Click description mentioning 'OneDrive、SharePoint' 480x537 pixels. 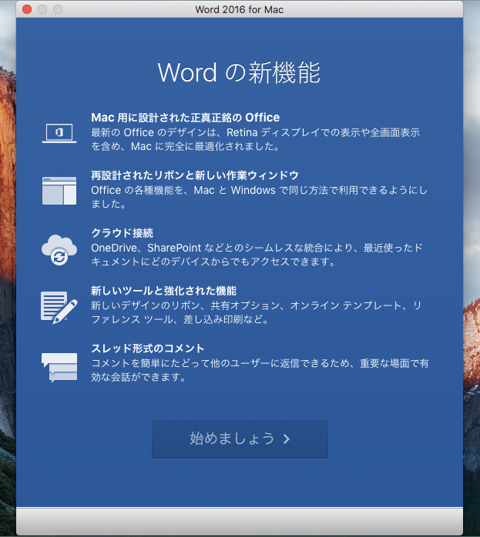click(x=257, y=254)
